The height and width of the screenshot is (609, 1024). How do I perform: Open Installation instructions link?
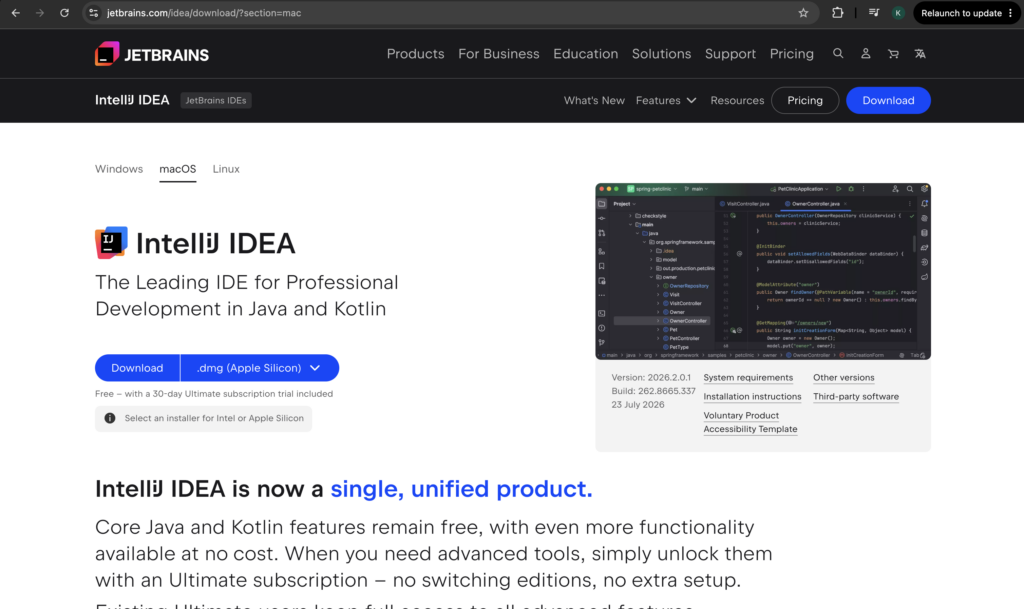coord(752,396)
